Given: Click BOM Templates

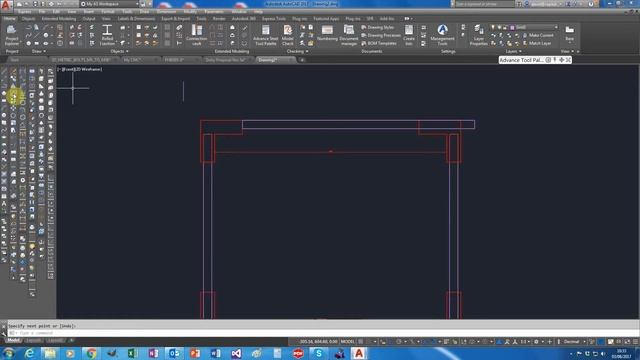Looking at the screenshot, I should pyautogui.click(x=378, y=43).
